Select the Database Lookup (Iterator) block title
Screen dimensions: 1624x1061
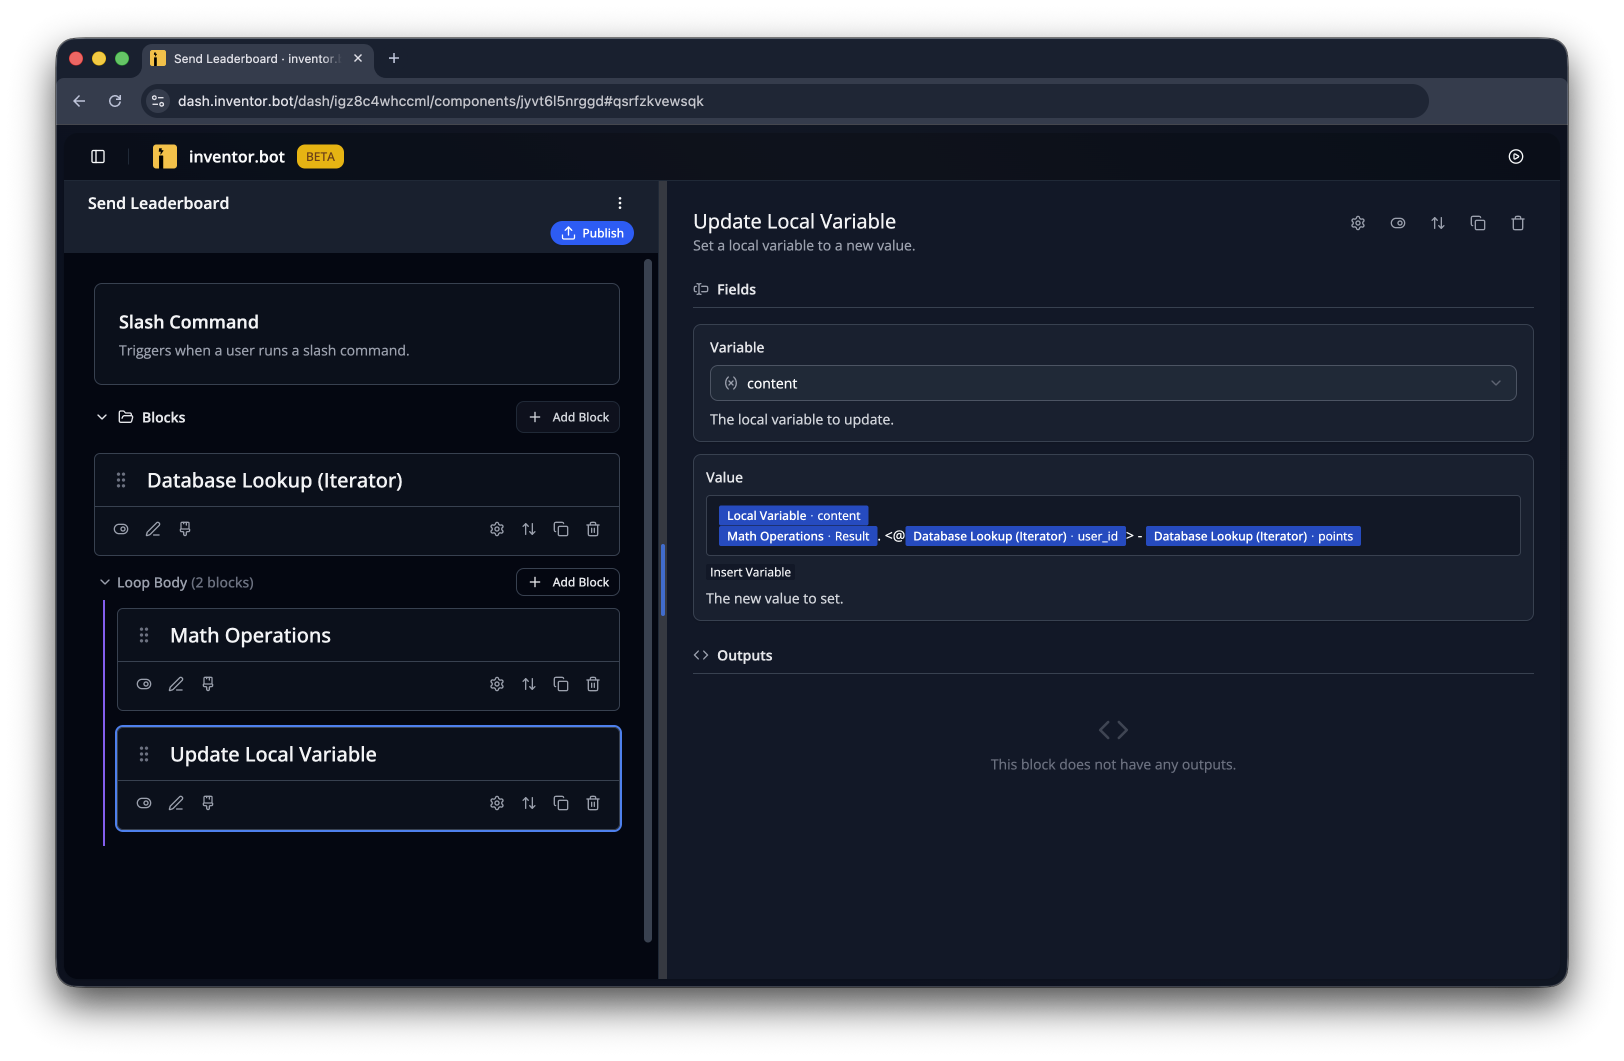[275, 481]
